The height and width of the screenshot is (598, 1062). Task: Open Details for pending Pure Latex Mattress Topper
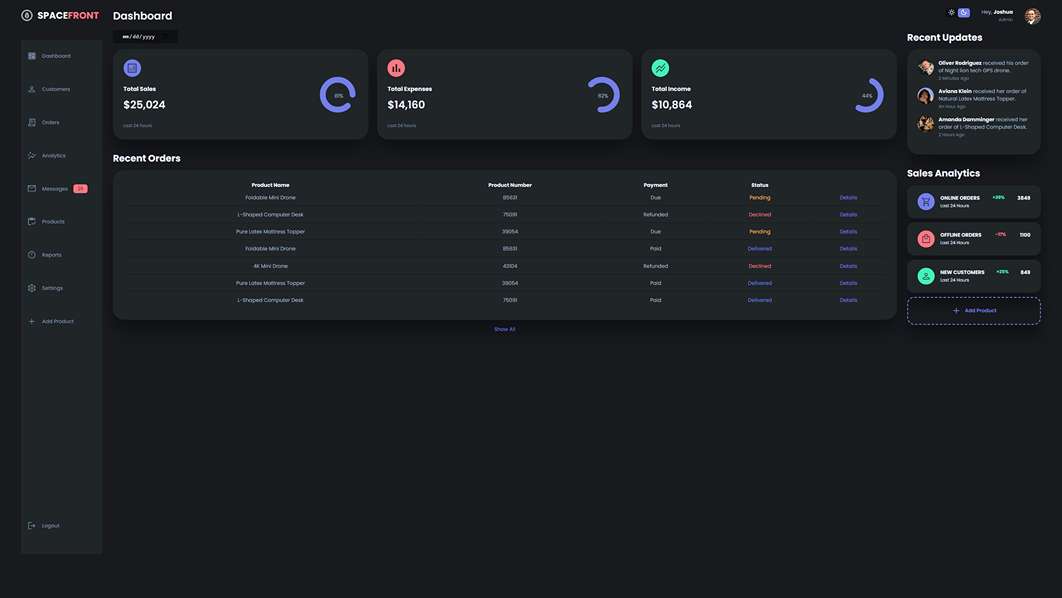849,232
